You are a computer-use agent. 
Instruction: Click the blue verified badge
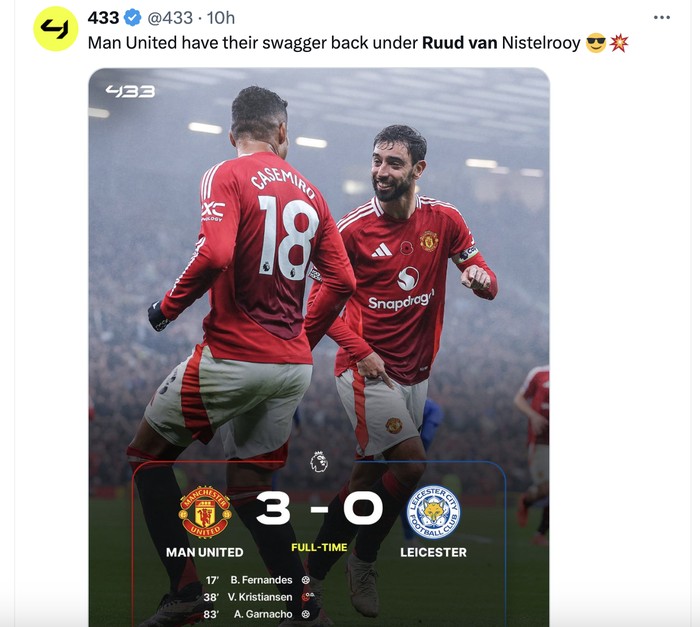[x=133, y=18]
